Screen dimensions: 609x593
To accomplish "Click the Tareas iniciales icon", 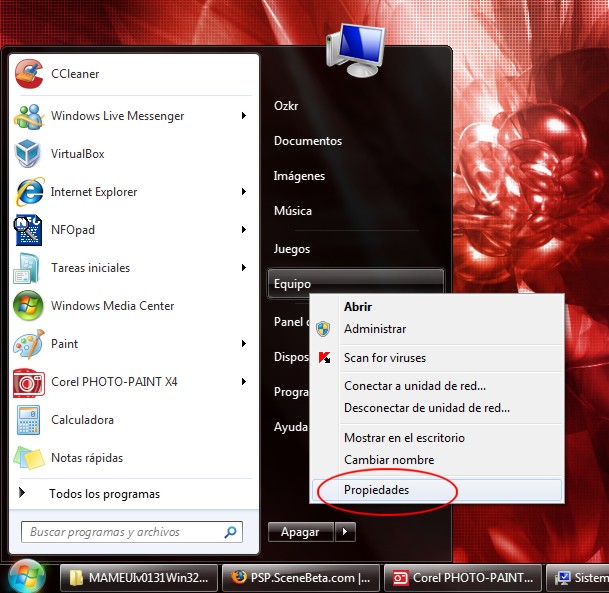I will [26, 268].
